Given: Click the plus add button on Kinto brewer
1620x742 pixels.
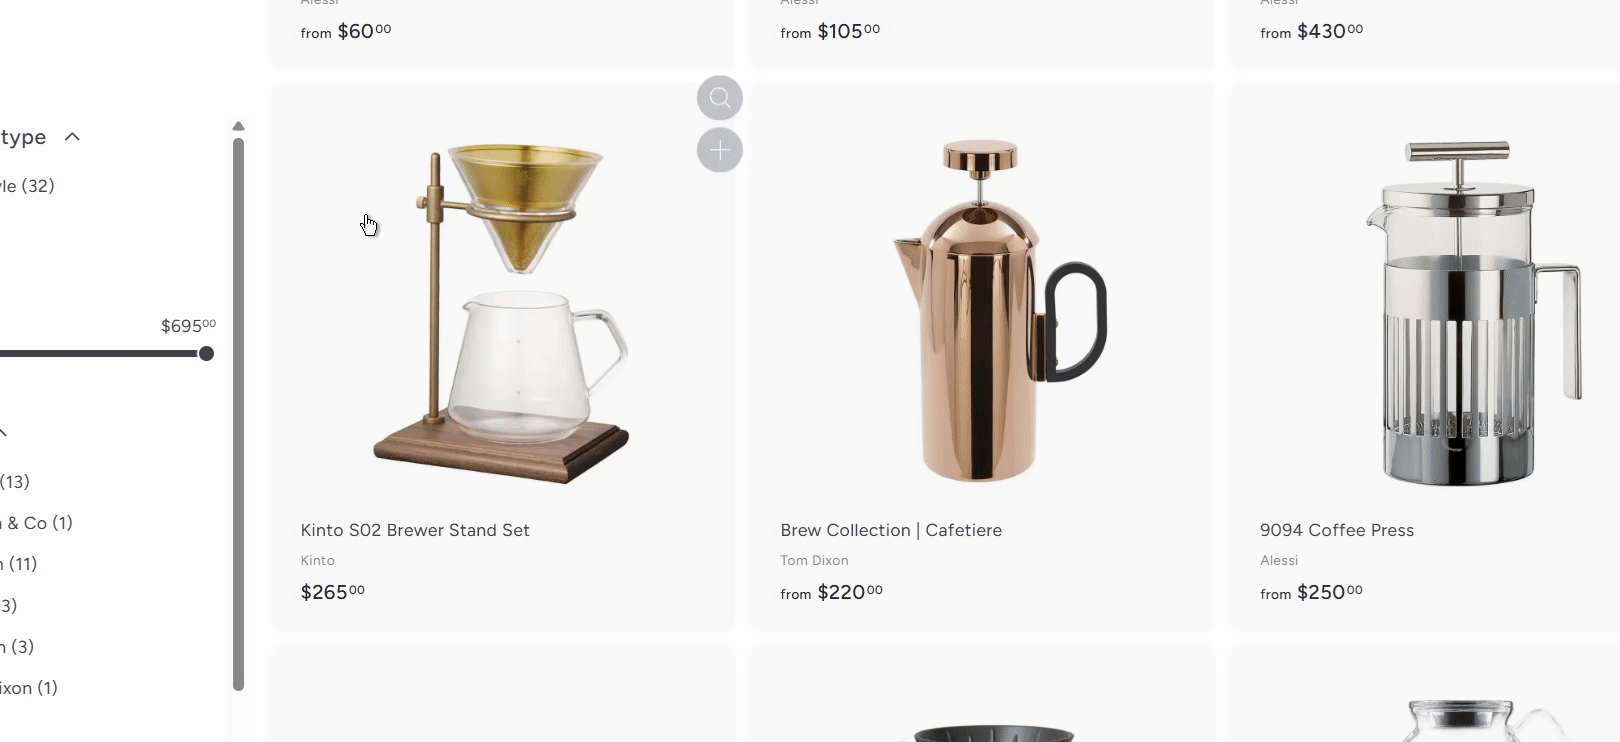Looking at the screenshot, I should pyautogui.click(x=720, y=150).
